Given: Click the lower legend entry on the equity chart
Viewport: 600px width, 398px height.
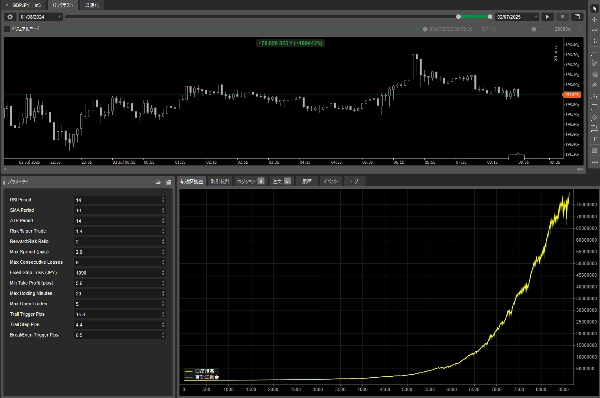Looking at the screenshot, I should (x=201, y=377).
